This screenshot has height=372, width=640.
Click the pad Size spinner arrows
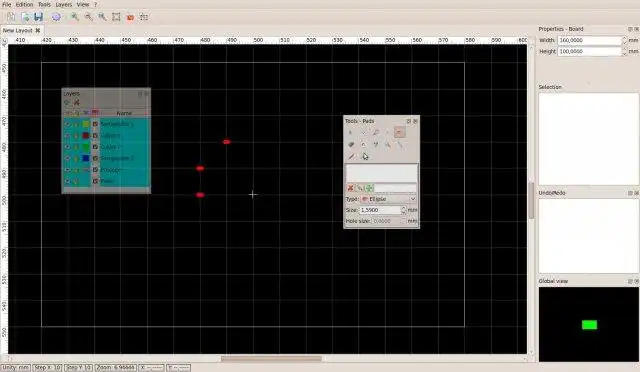(x=403, y=210)
